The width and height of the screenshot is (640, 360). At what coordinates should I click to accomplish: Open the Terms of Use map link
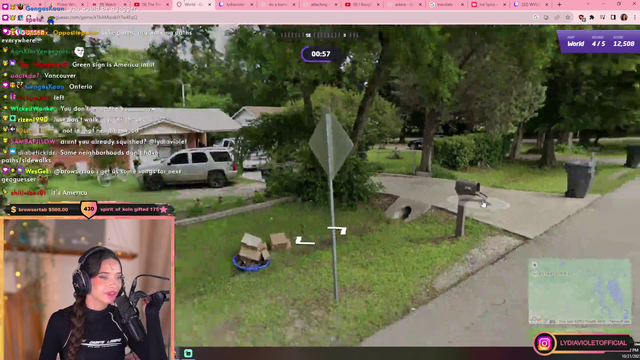620,322
